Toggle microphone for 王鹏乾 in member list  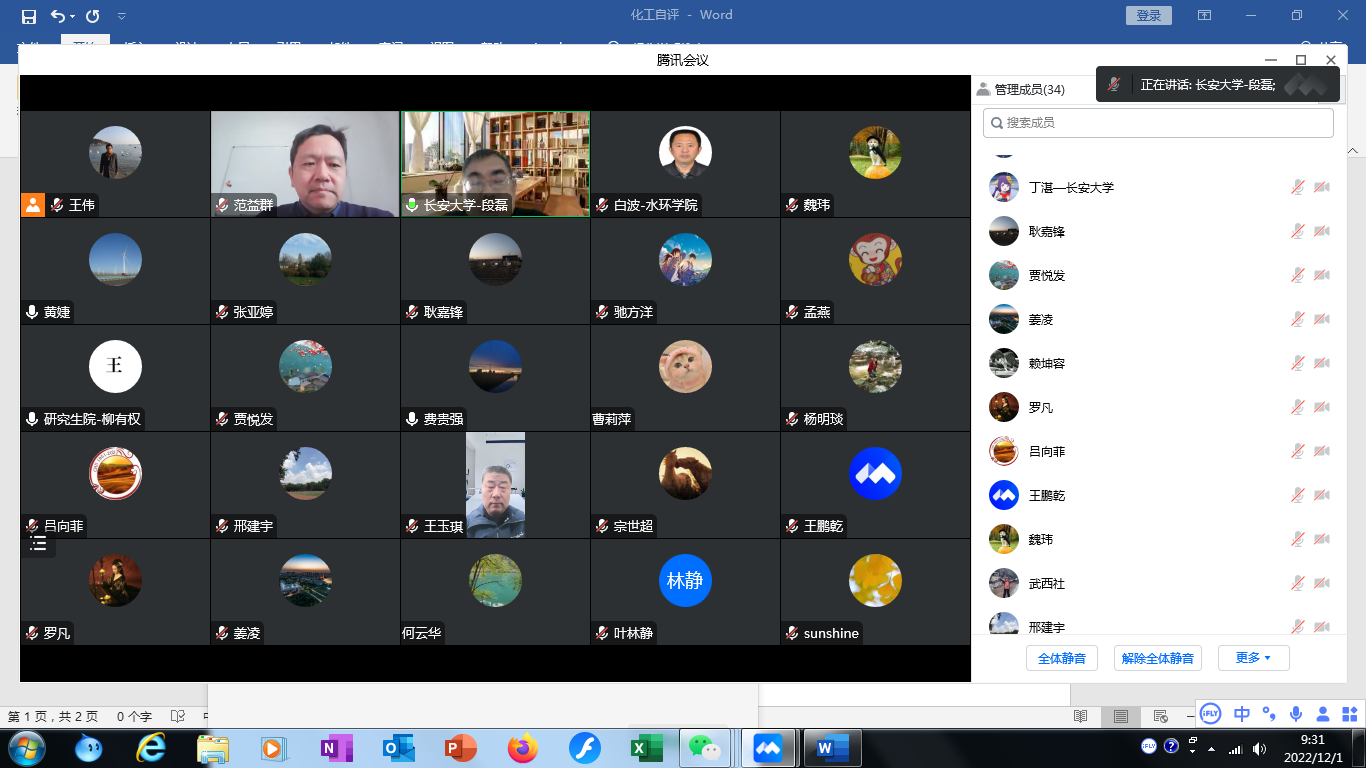point(1297,495)
